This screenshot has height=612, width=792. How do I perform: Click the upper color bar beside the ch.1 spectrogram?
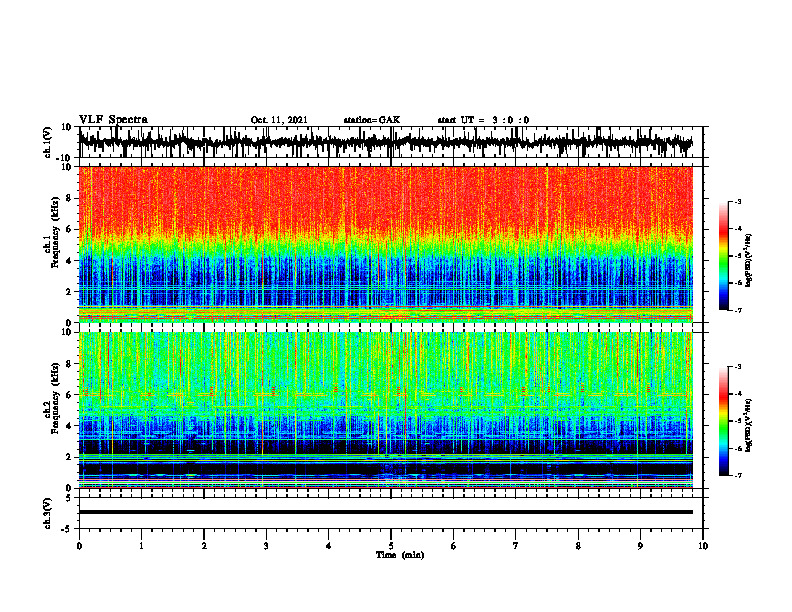[723, 256]
